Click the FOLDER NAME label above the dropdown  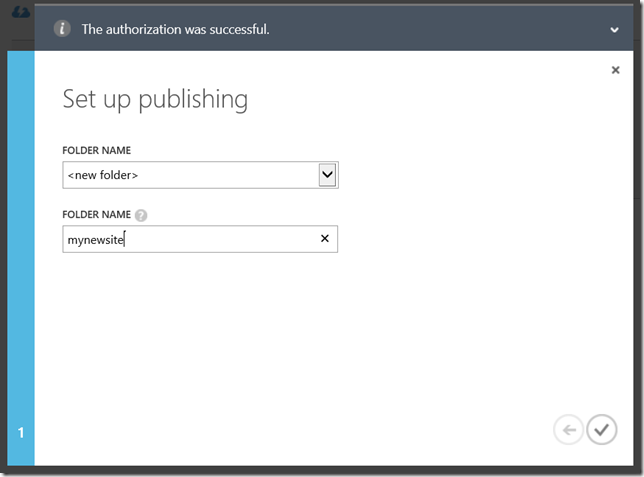coord(97,150)
